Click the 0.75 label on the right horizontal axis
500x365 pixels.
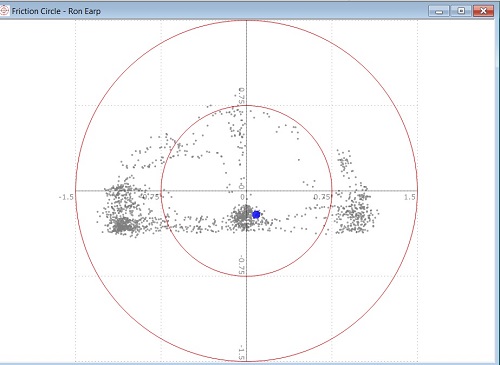point(322,197)
